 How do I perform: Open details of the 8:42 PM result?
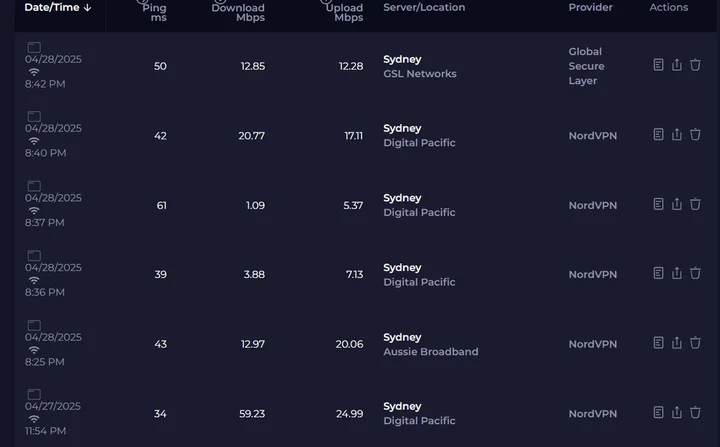coord(658,65)
